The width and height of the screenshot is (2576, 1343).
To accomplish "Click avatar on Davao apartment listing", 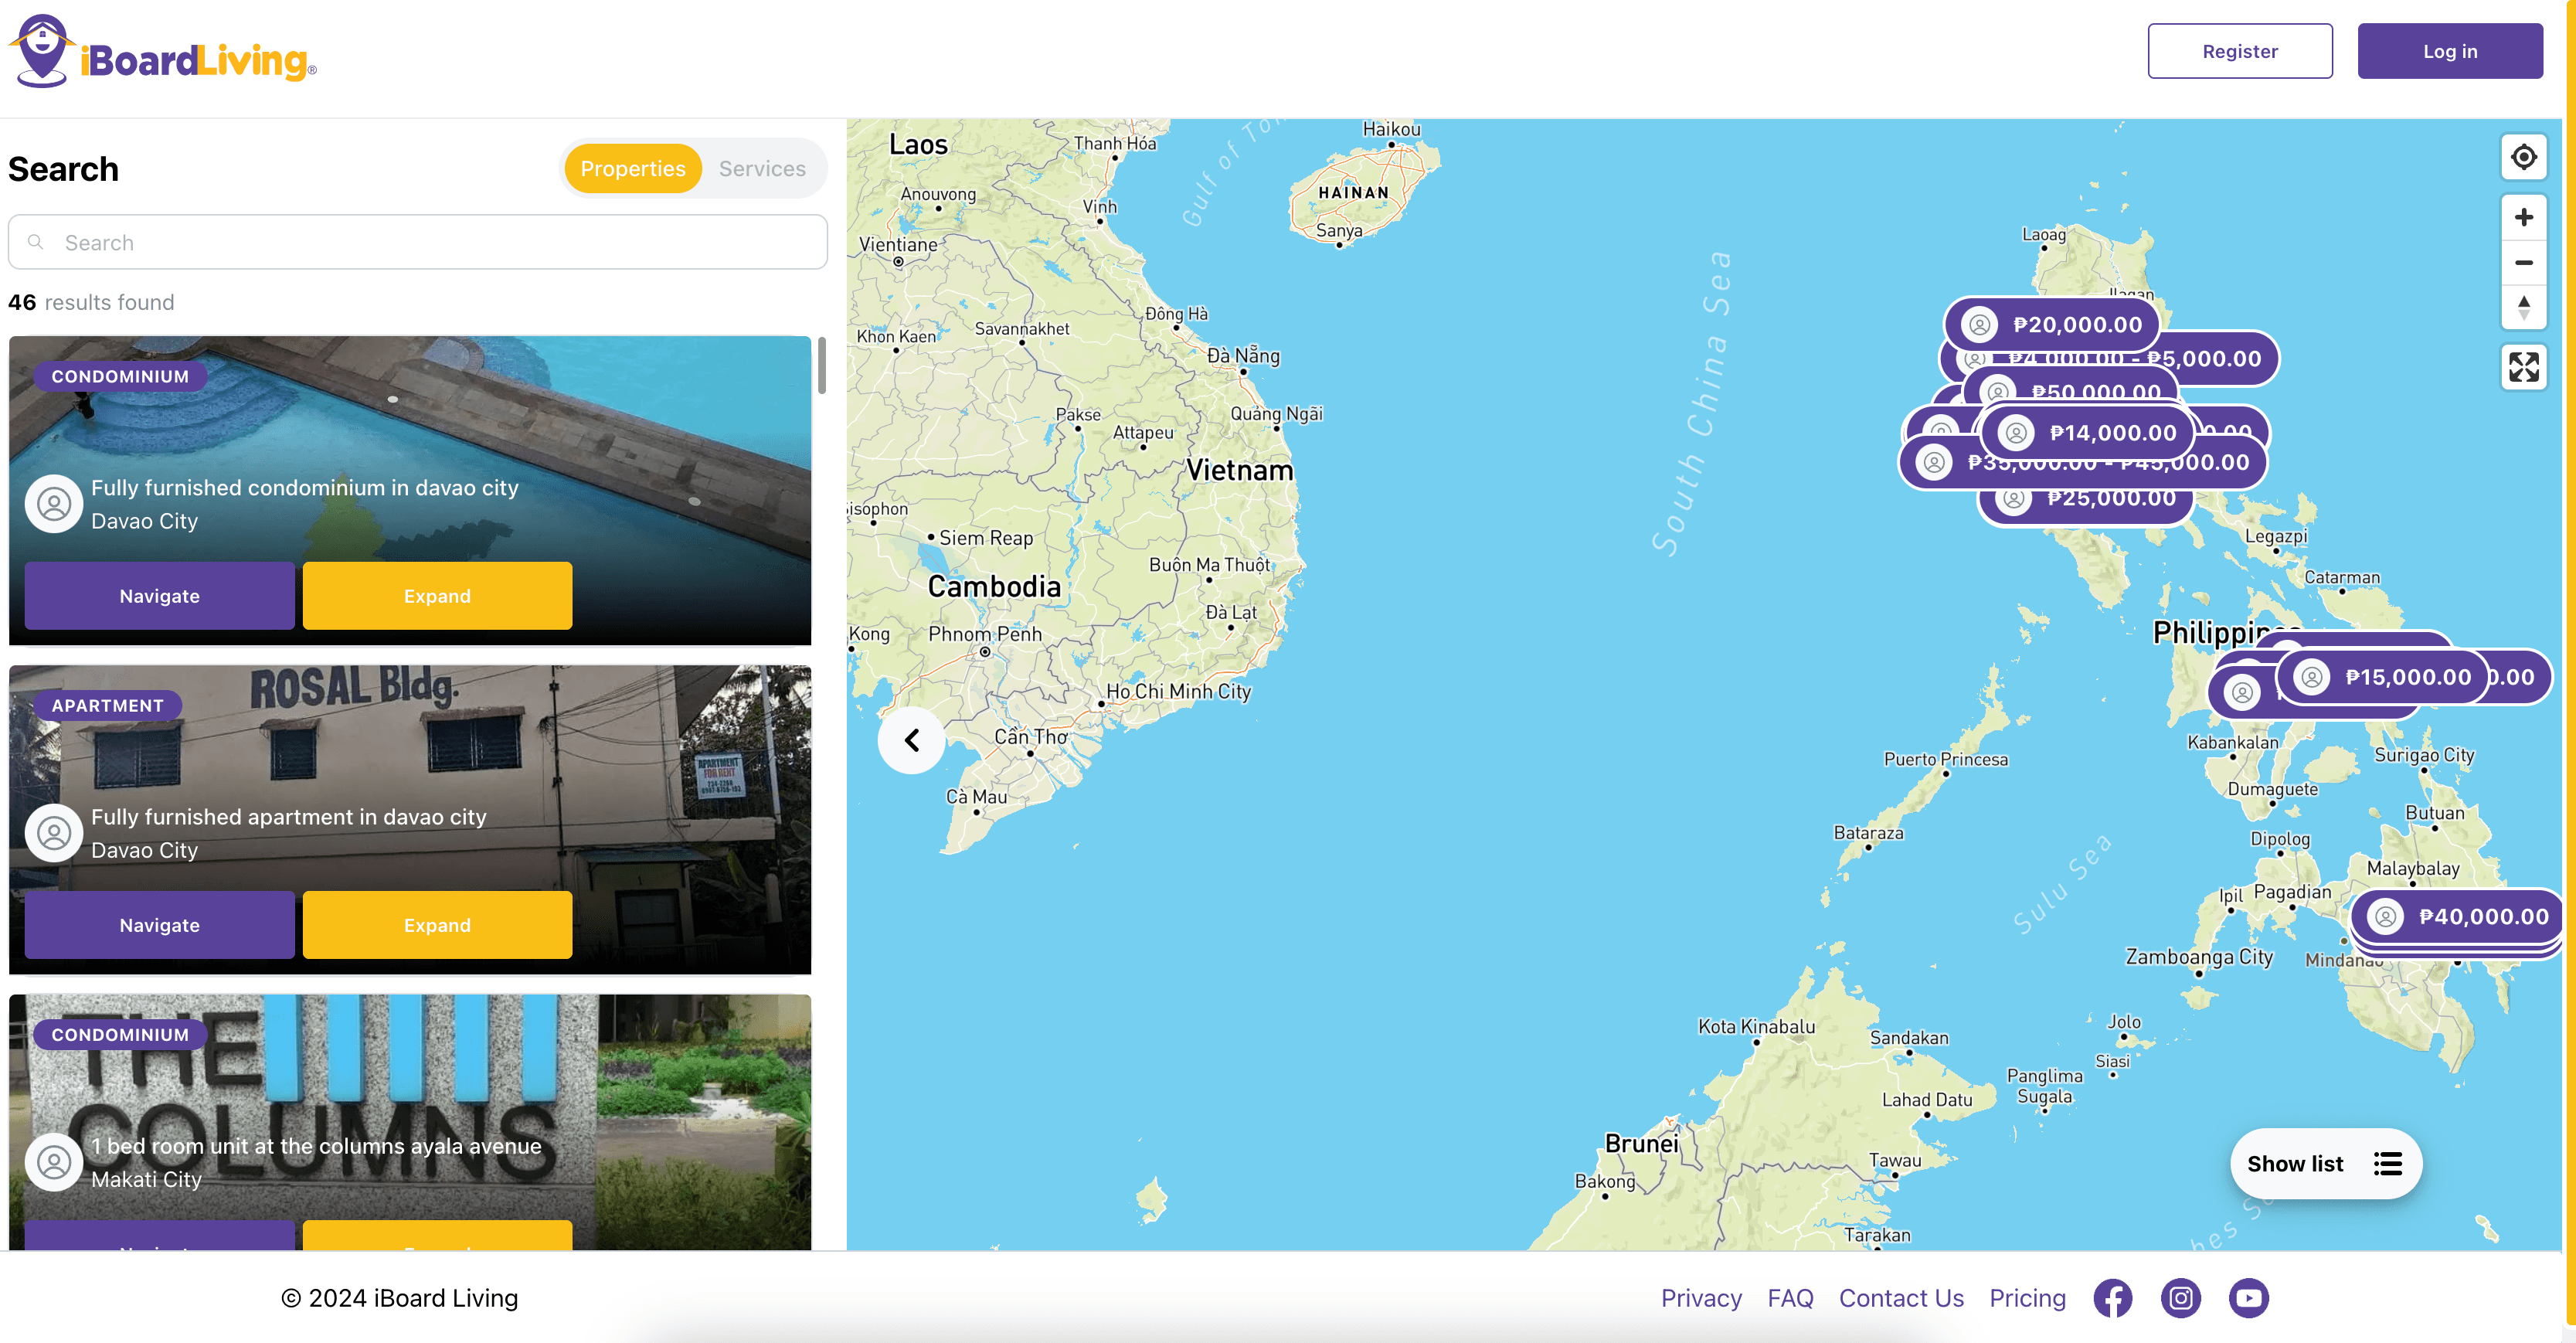I will coord(54,832).
